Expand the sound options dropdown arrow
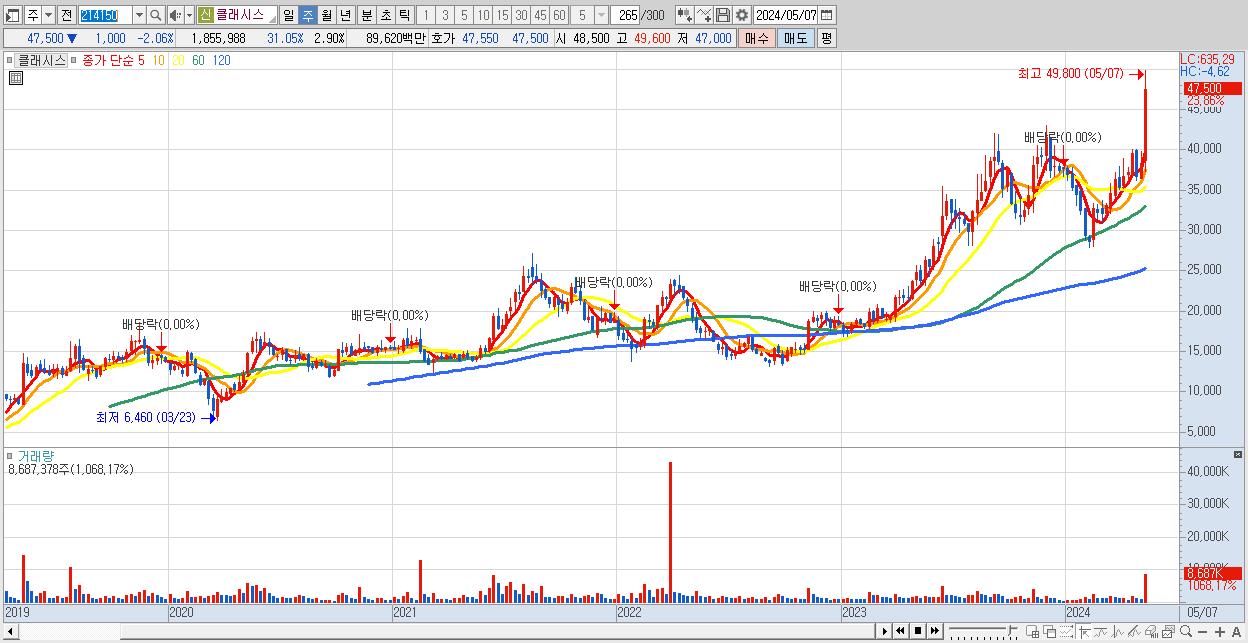 tap(189, 15)
